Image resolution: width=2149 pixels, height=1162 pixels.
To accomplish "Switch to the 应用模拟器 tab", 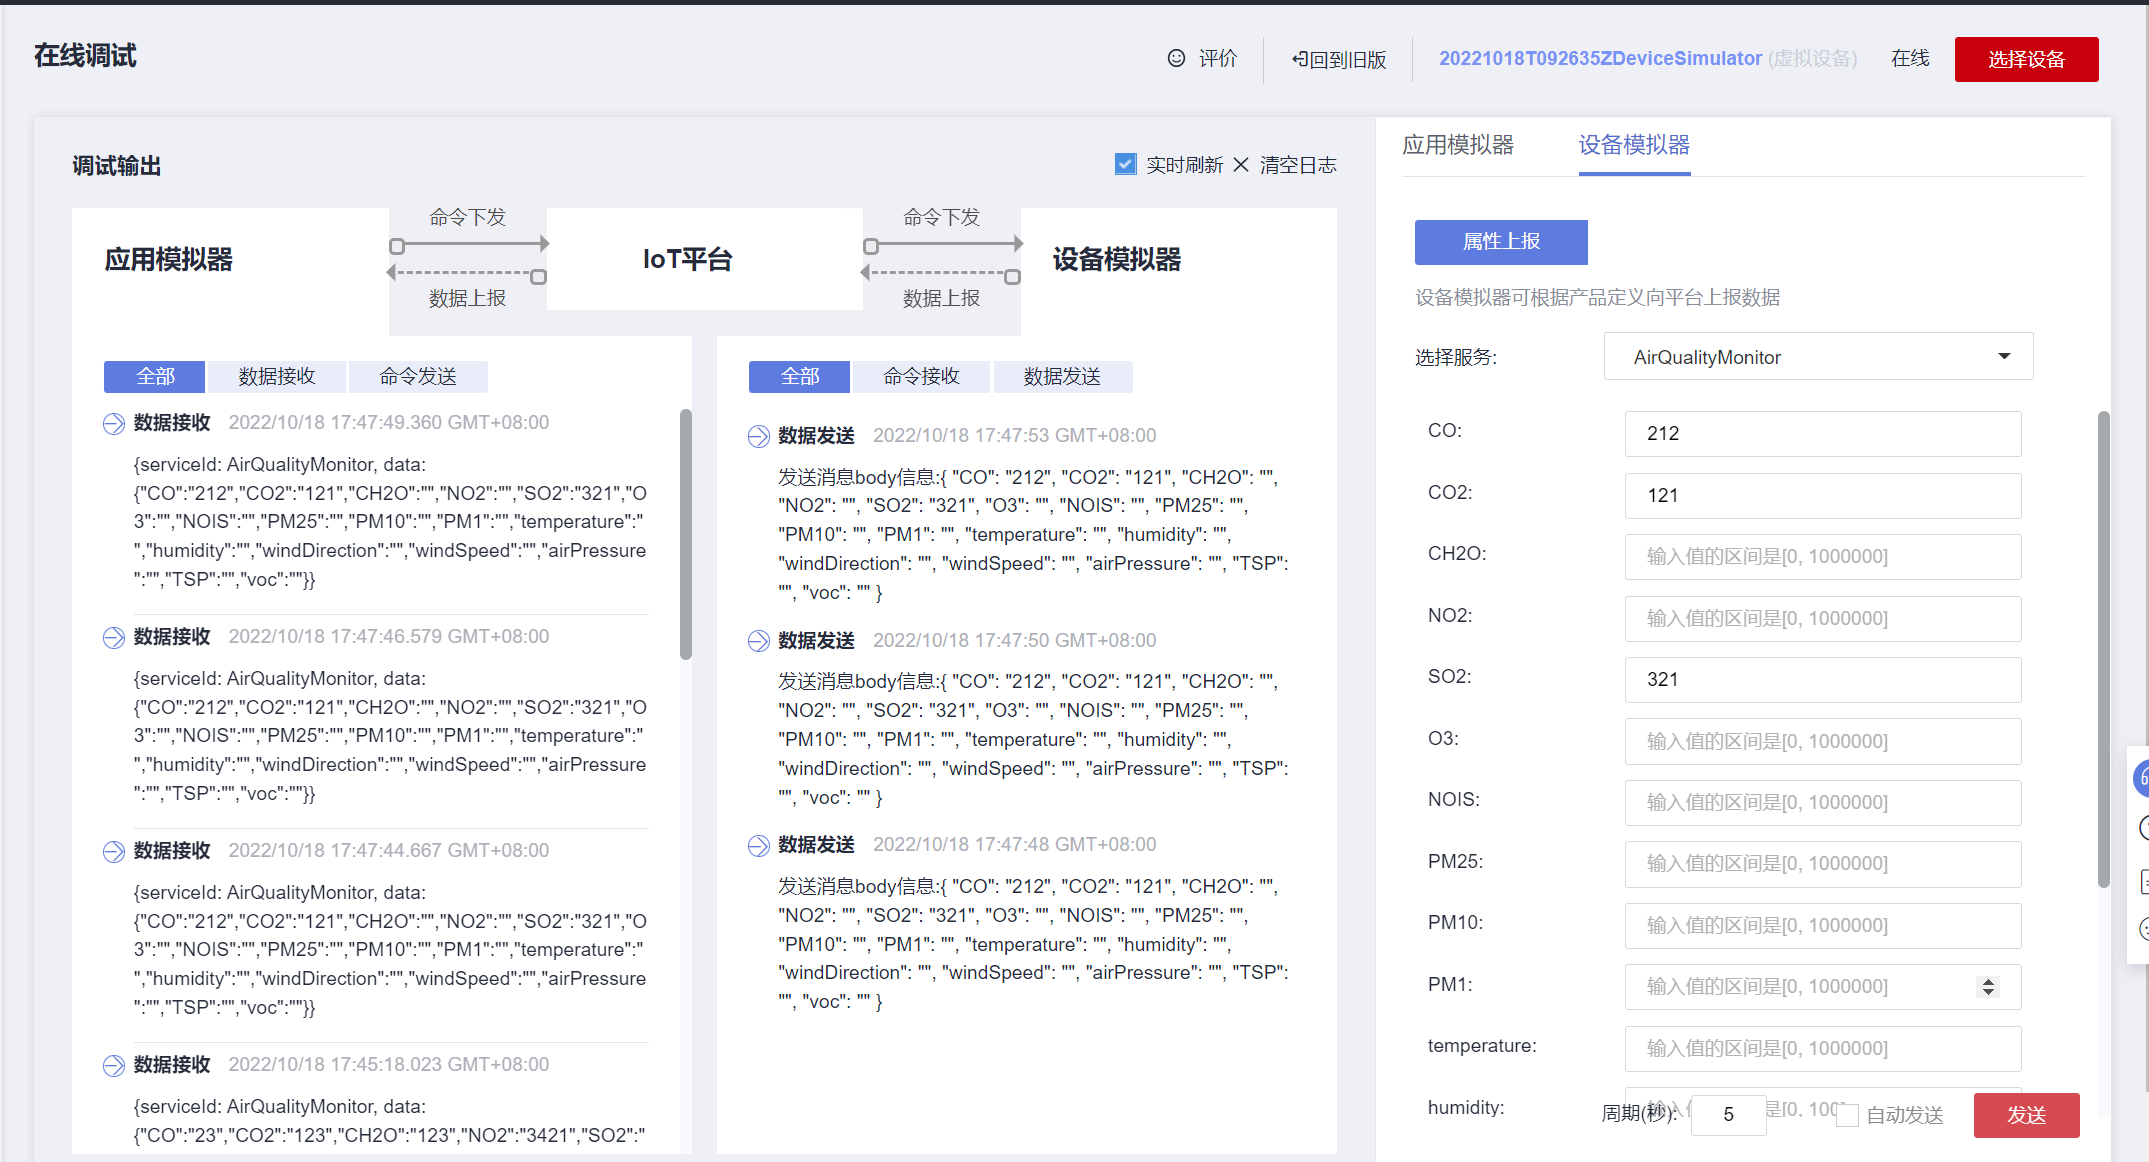I will 1458,145.
